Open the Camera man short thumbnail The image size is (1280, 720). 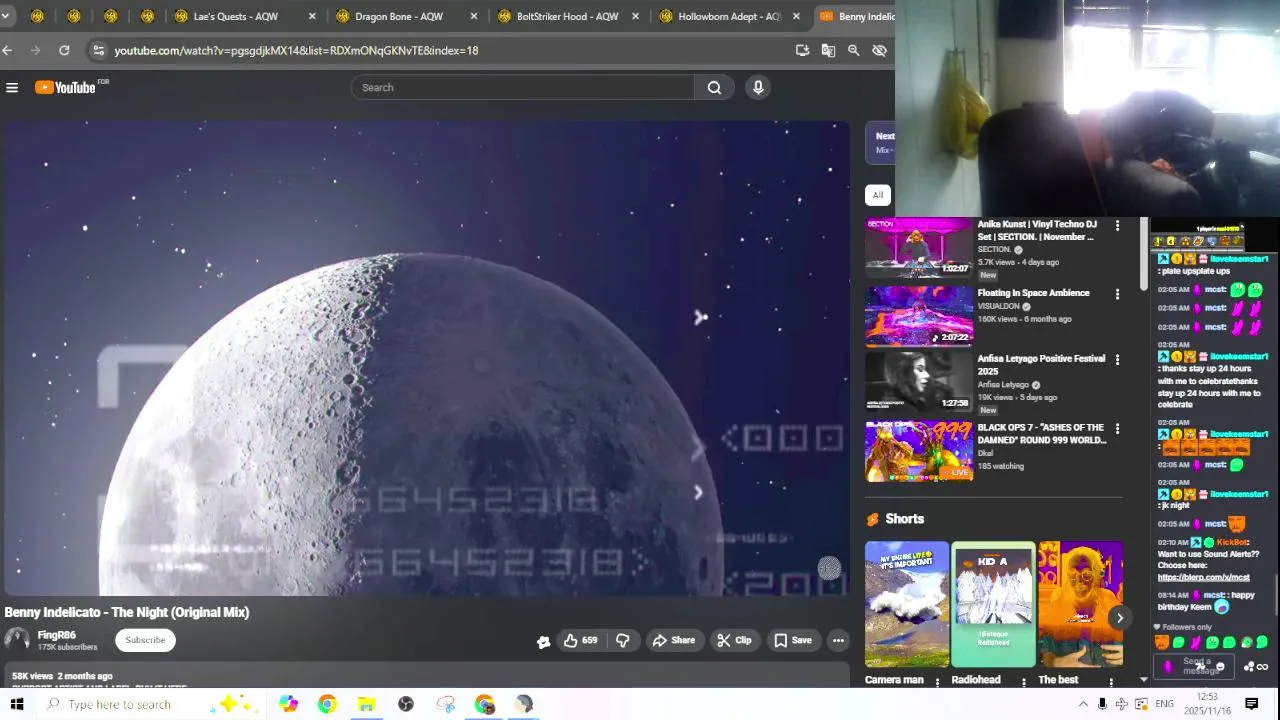click(907, 604)
